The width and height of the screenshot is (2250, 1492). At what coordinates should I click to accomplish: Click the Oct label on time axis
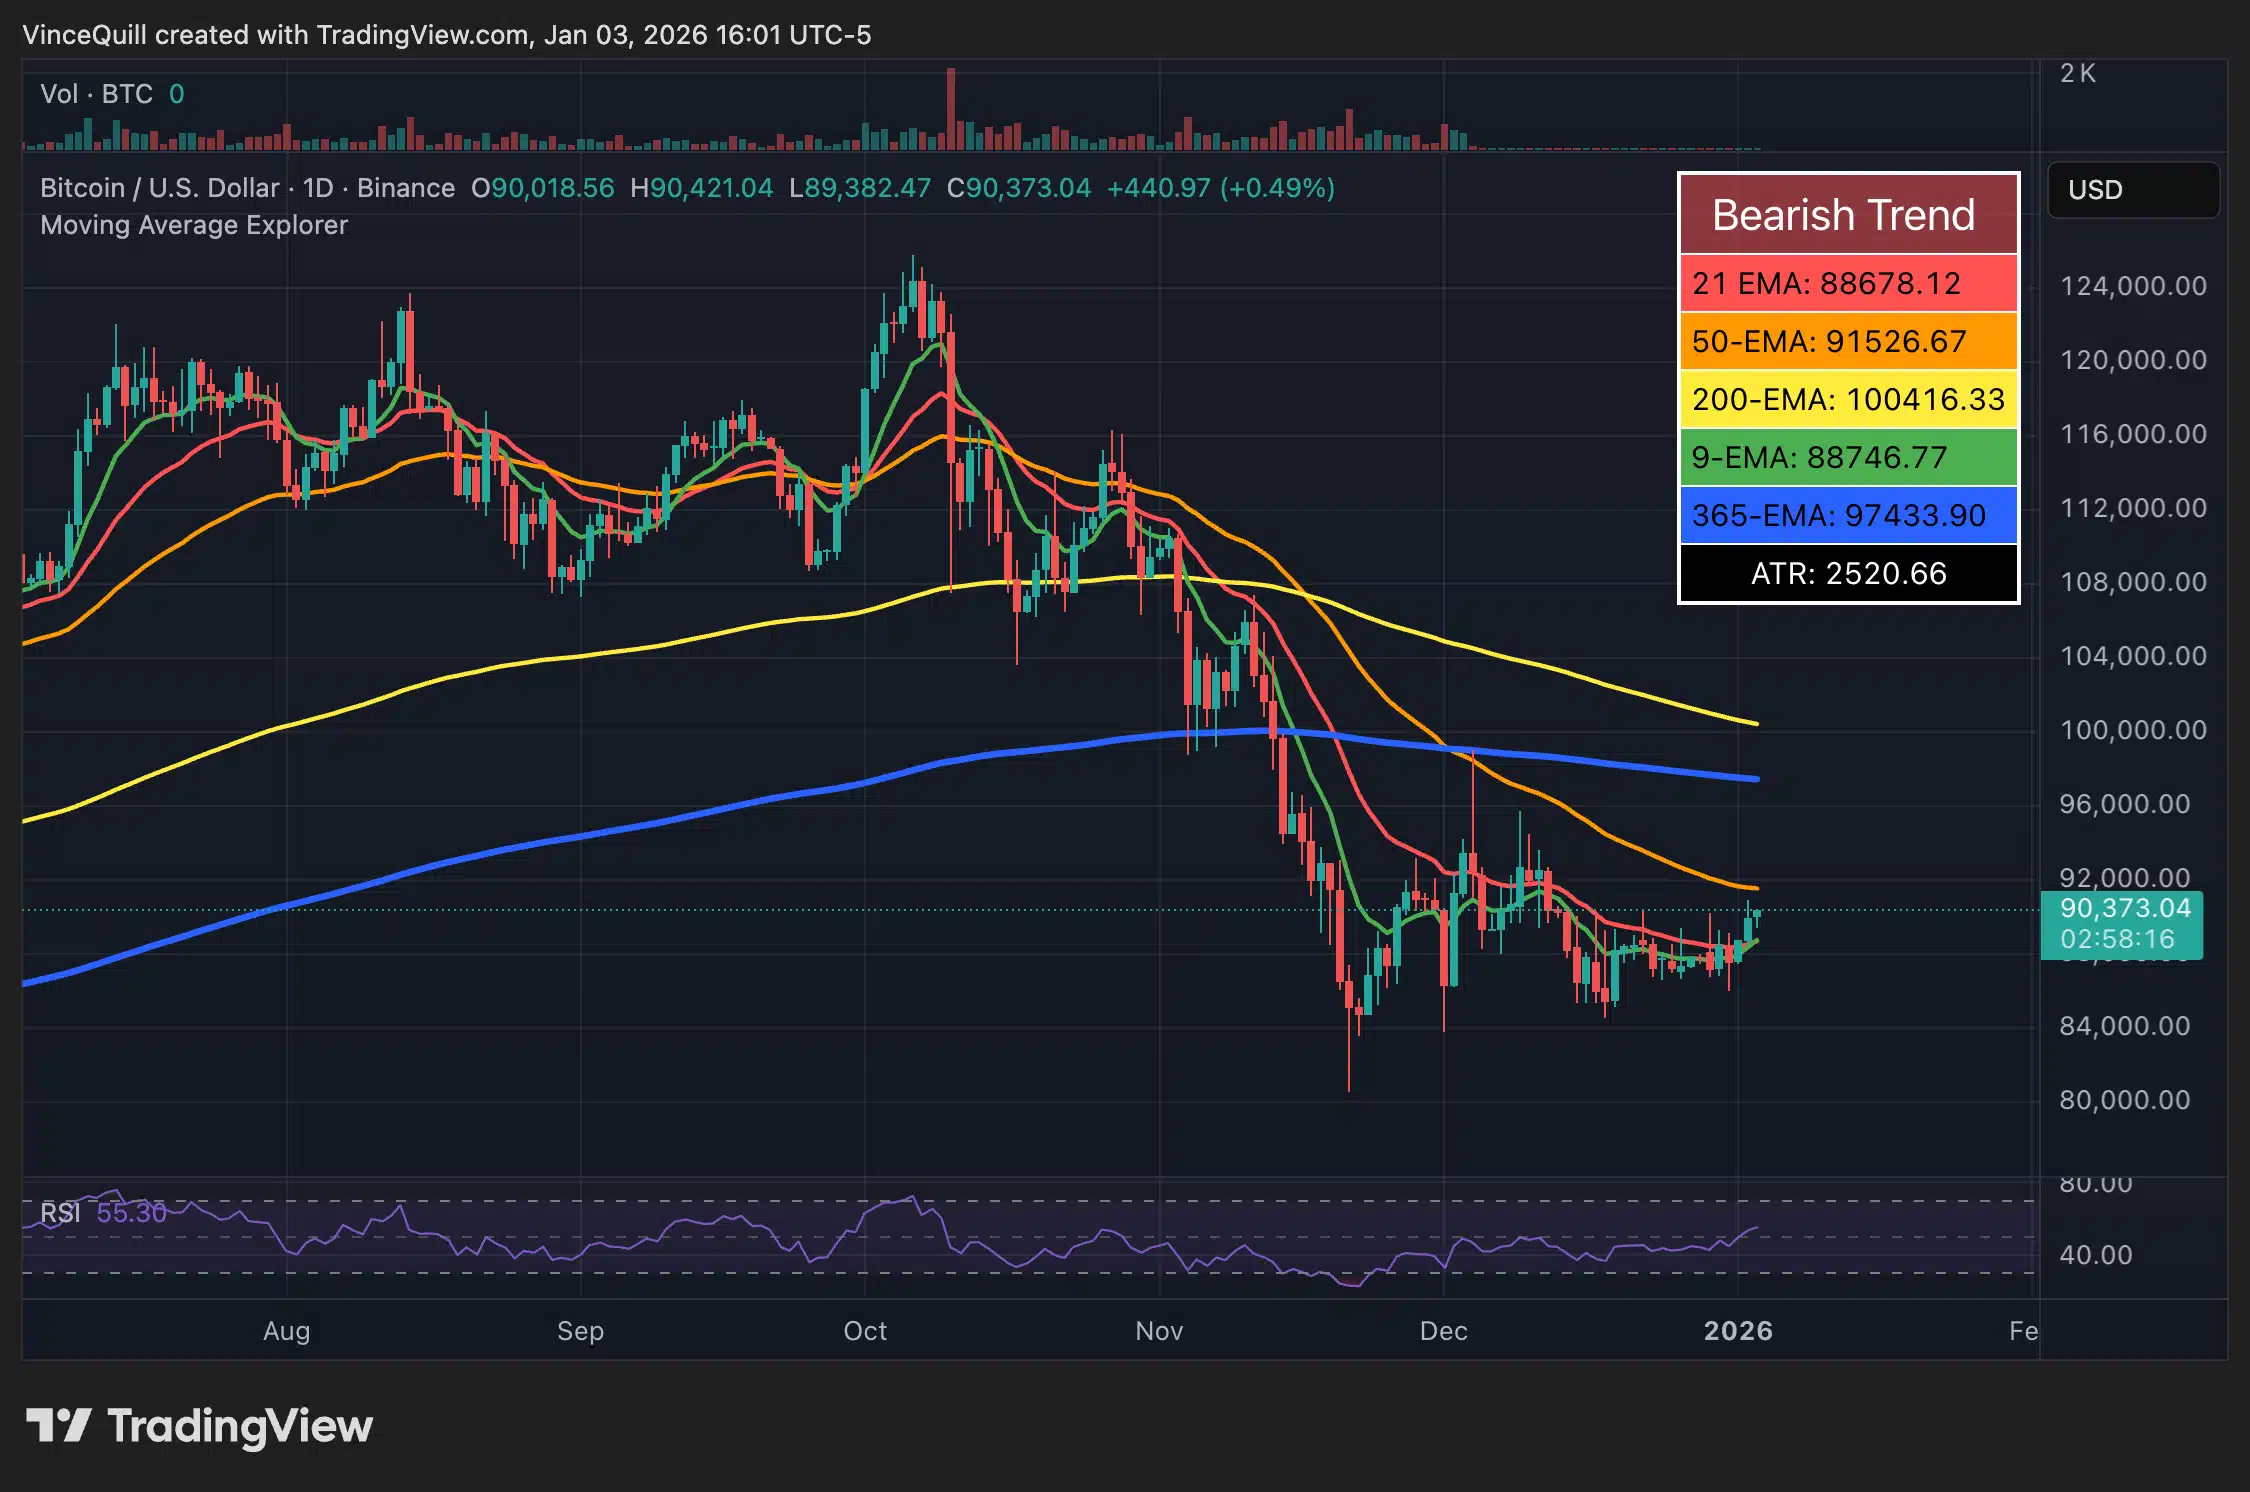[x=865, y=1331]
